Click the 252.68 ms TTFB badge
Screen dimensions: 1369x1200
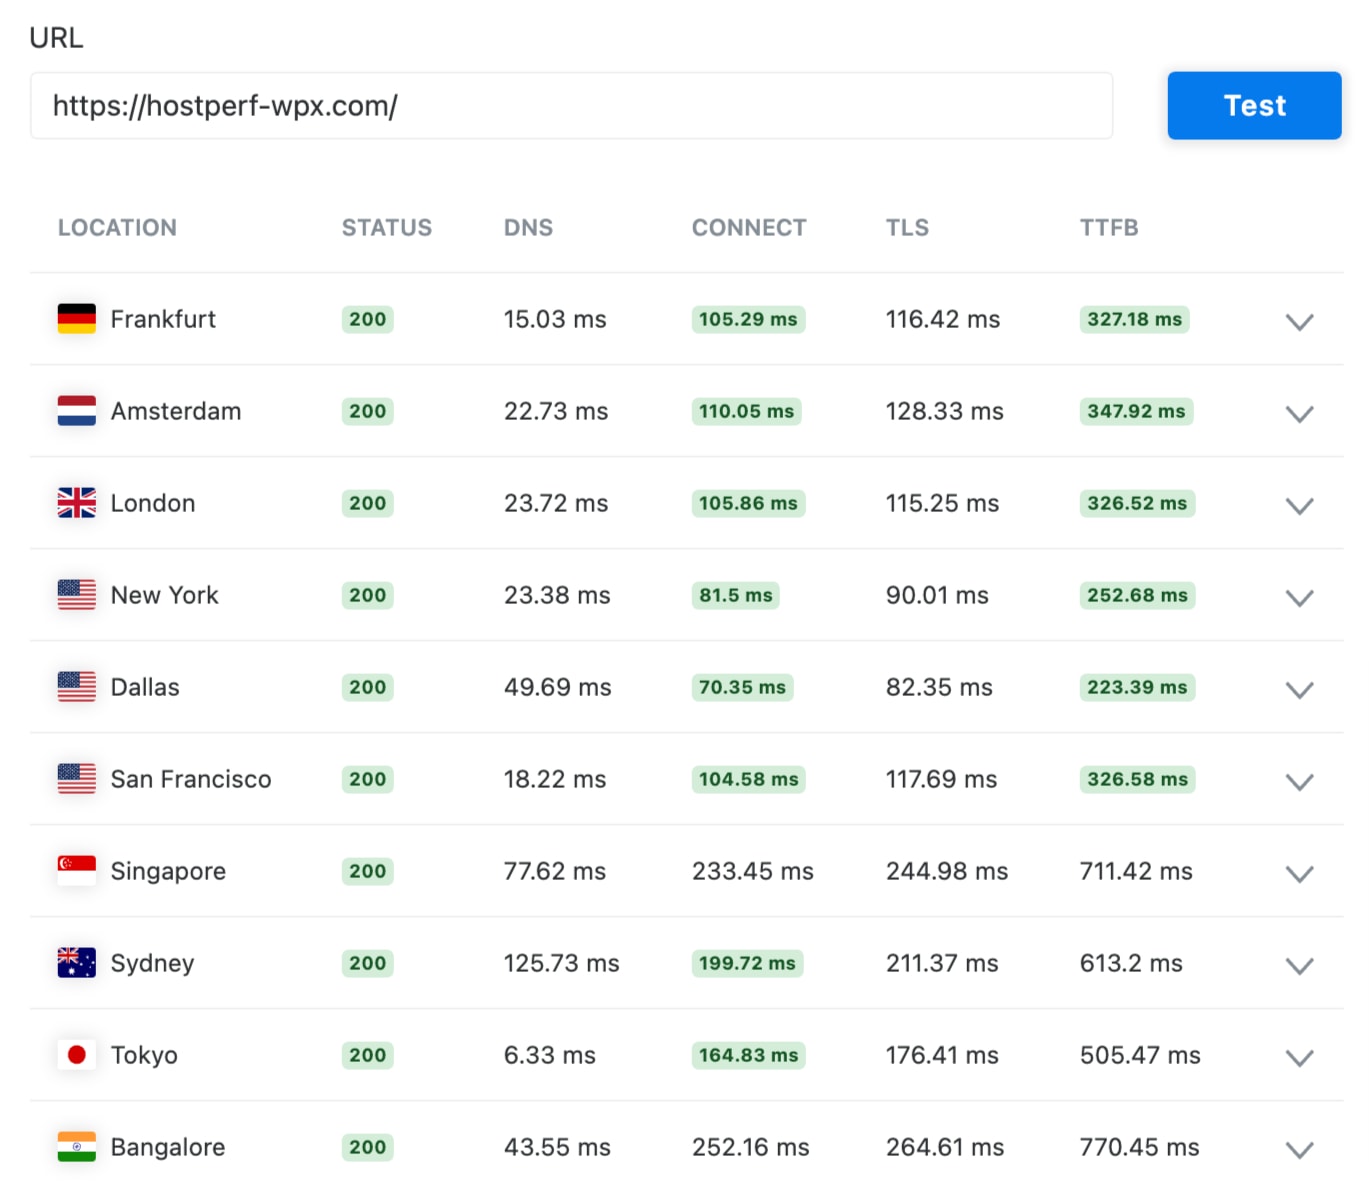pyautogui.click(x=1138, y=595)
